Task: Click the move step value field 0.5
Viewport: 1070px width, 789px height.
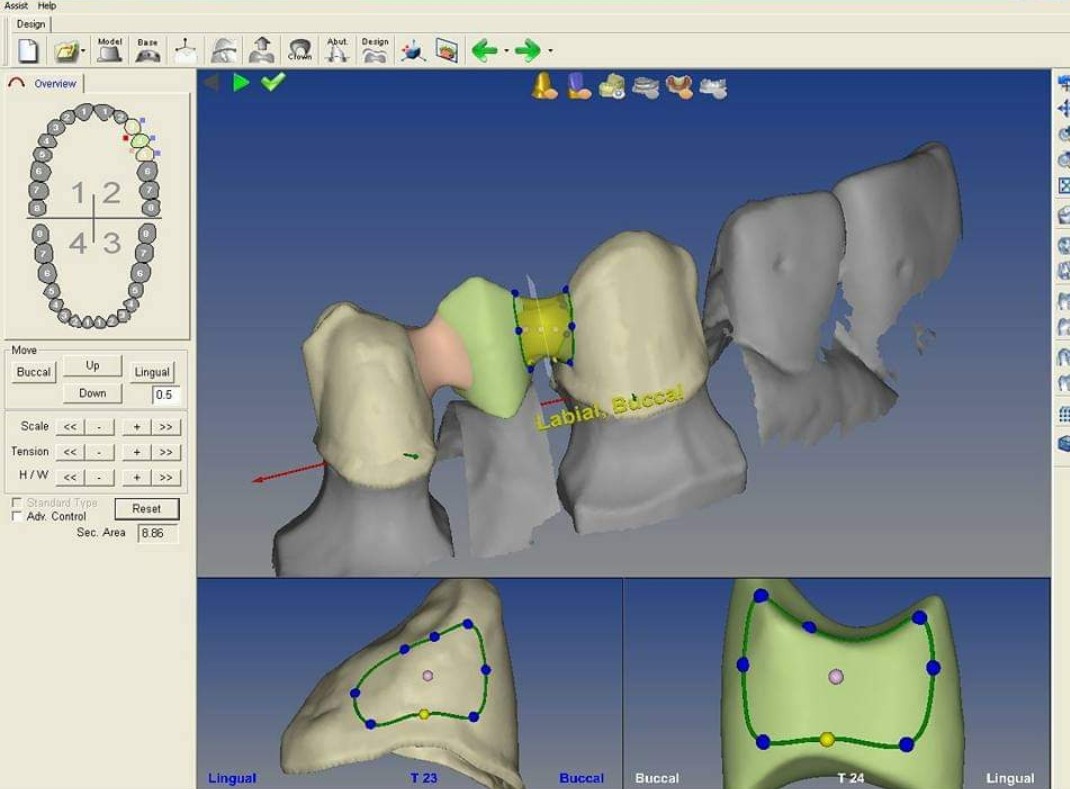Action: pos(165,395)
